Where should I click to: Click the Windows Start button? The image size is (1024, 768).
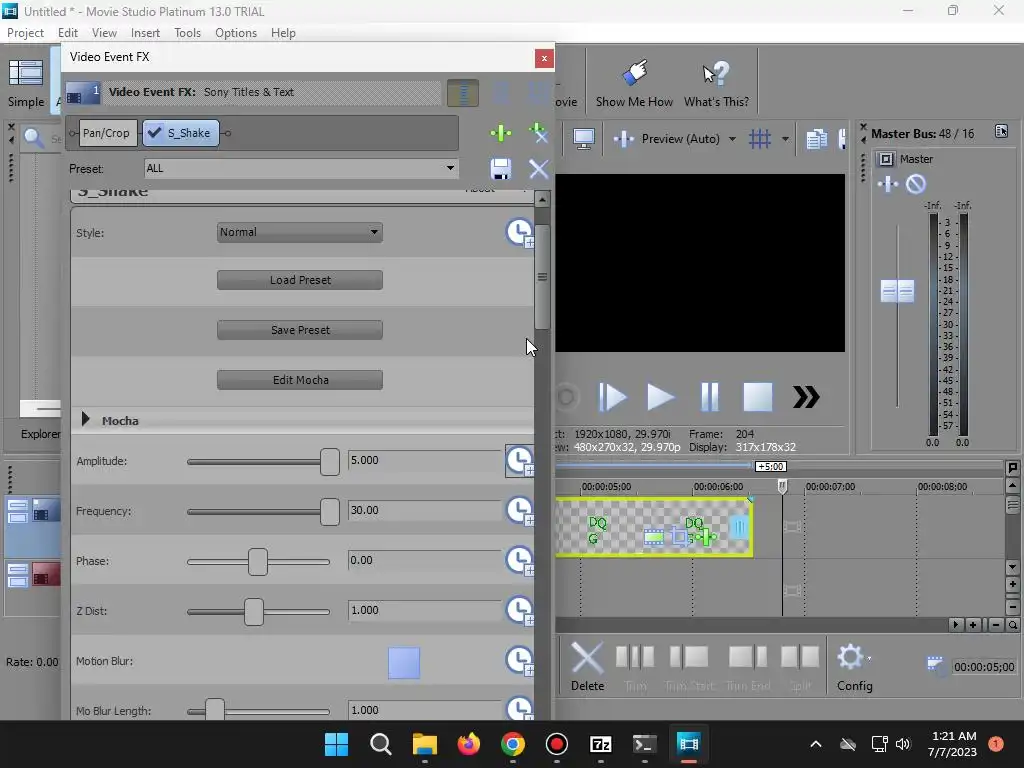pos(336,744)
